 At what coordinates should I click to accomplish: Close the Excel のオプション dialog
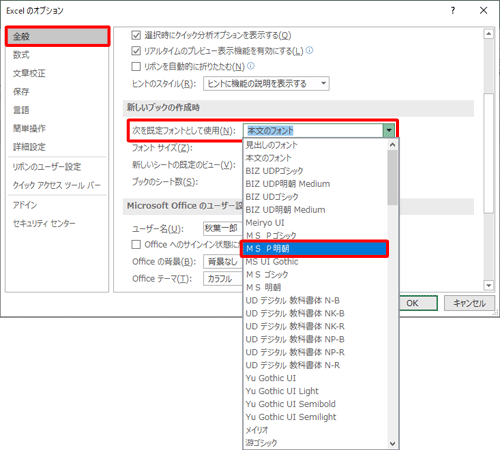coord(483,11)
